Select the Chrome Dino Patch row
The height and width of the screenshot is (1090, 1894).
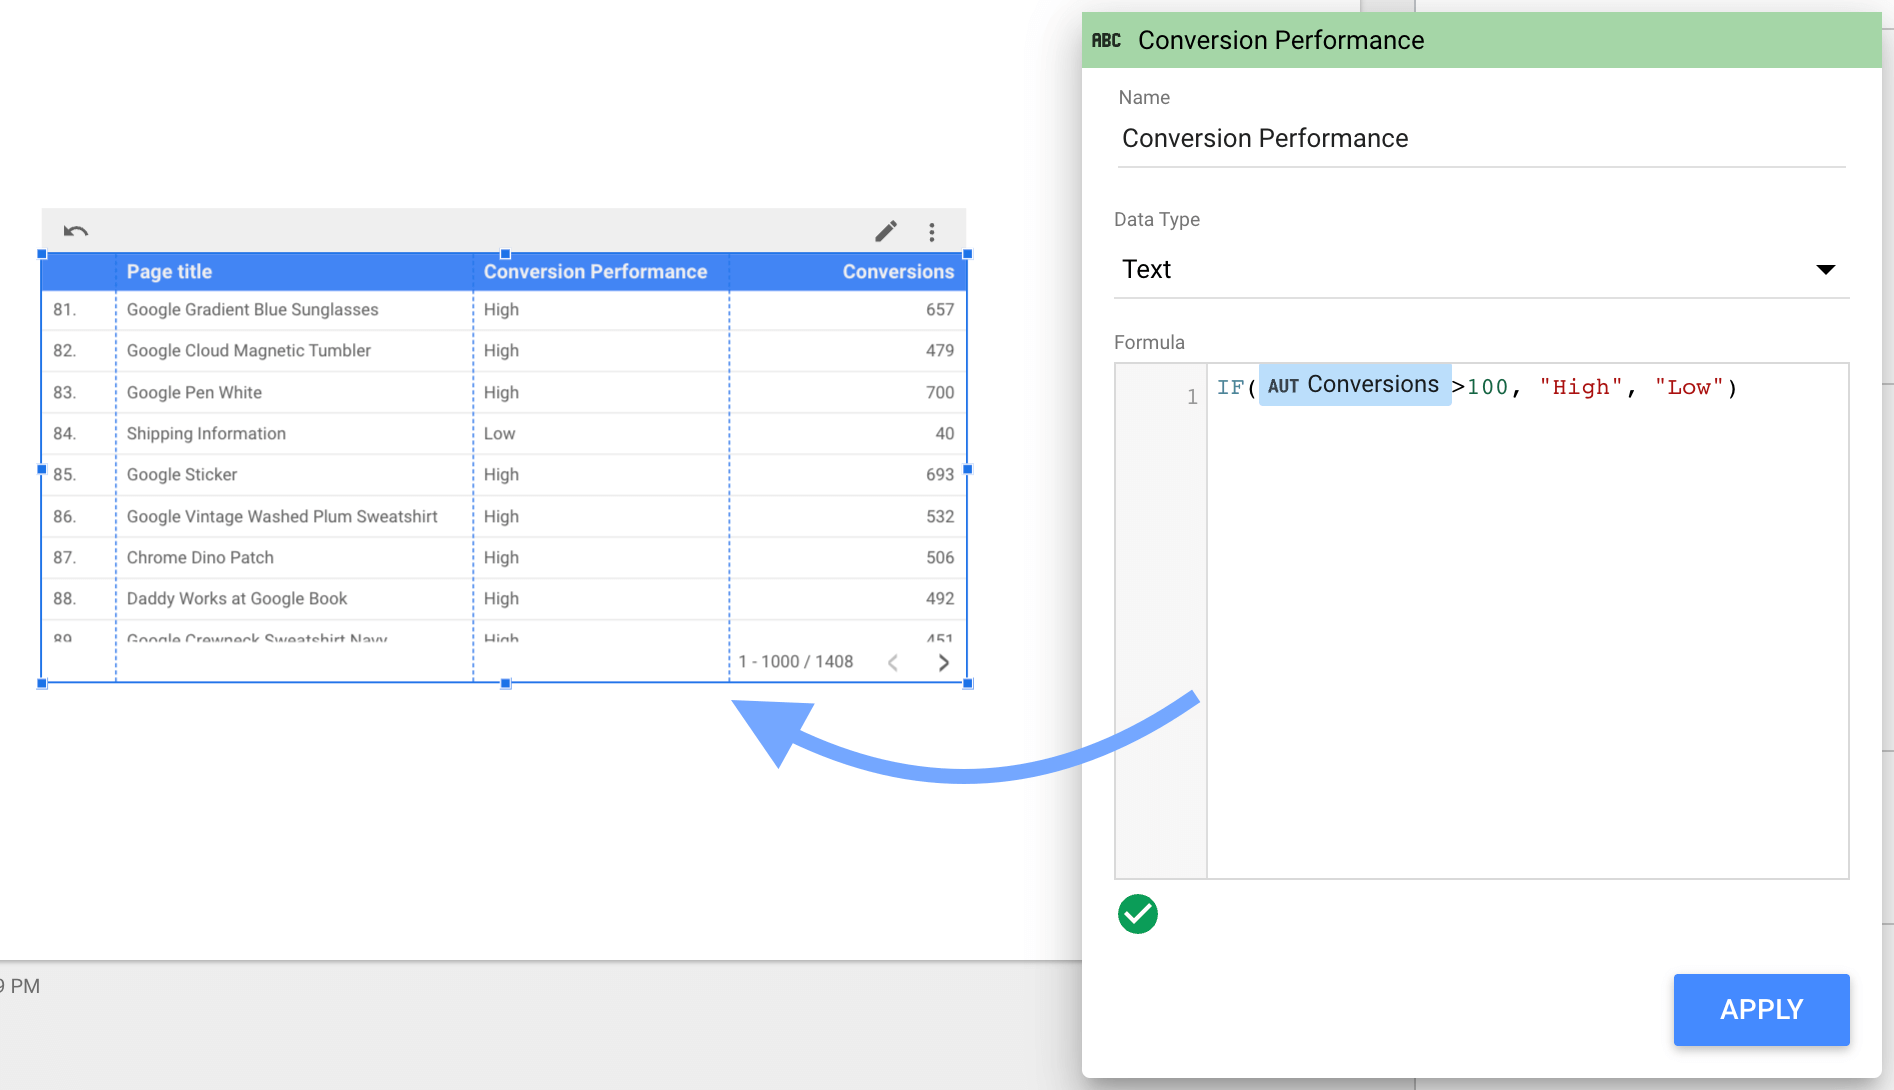click(x=200, y=558)
